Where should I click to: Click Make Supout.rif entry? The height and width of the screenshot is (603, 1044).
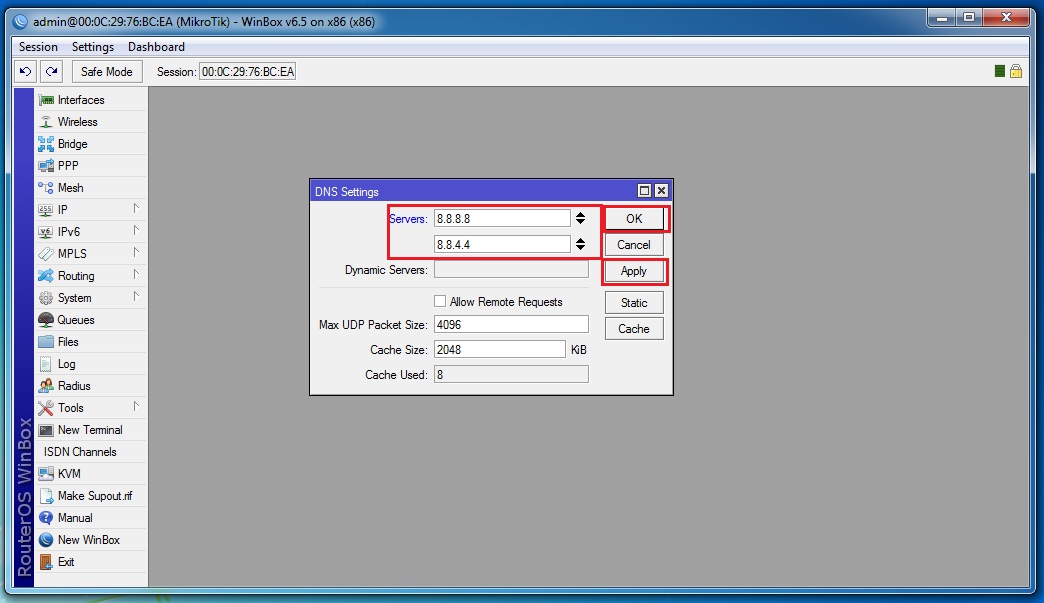(x=91, y=496)
